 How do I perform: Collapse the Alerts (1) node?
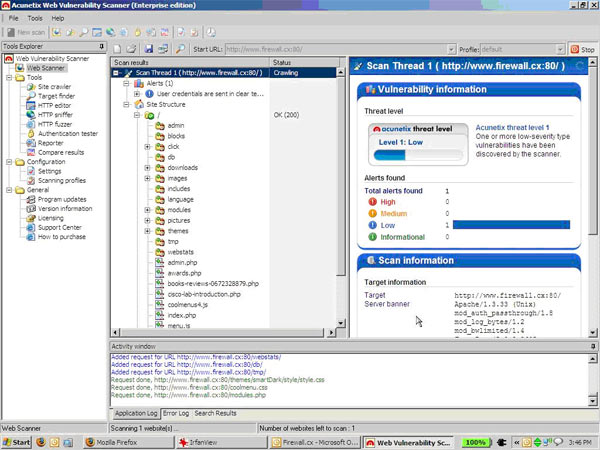coord(126,83)
